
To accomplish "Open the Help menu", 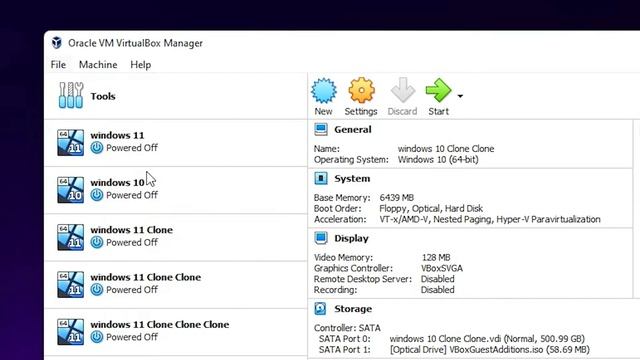I will [x=140, y=64].
